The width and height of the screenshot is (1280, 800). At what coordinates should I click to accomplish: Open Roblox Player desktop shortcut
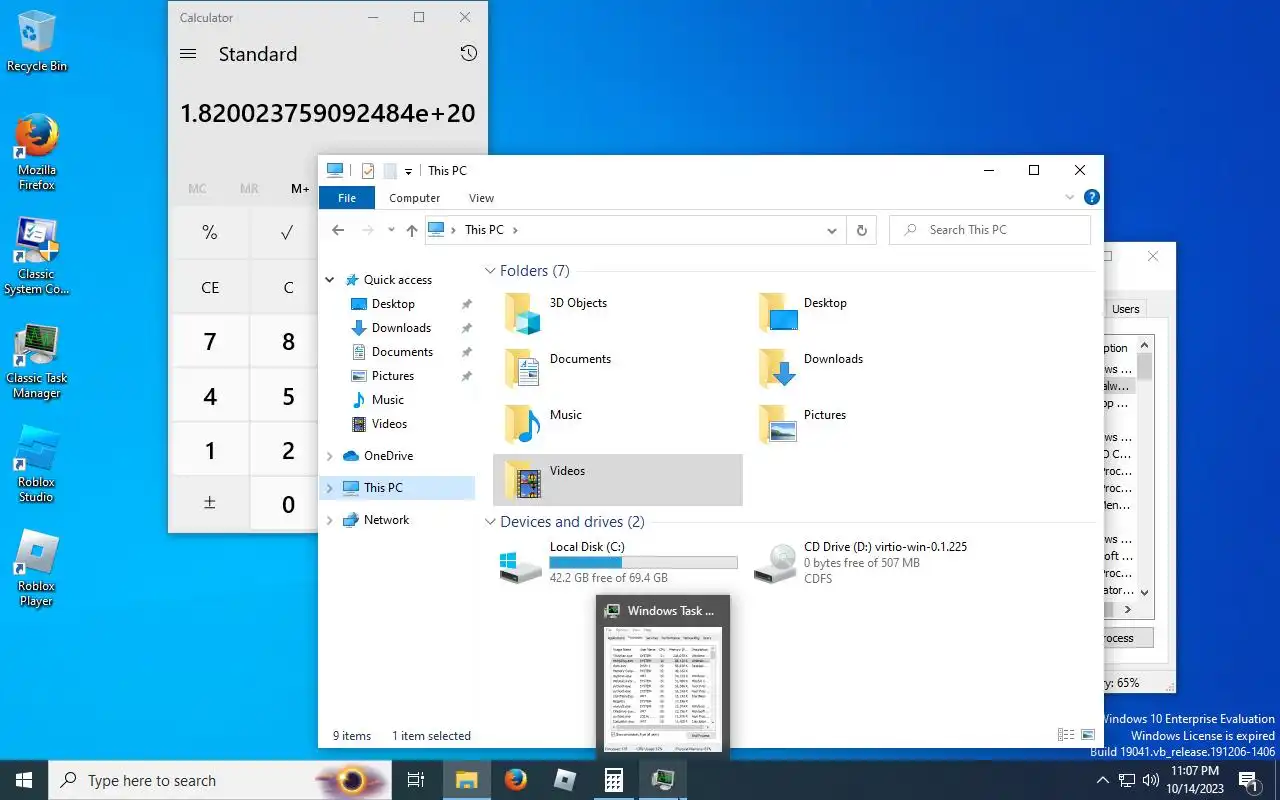tap(37, 568)
